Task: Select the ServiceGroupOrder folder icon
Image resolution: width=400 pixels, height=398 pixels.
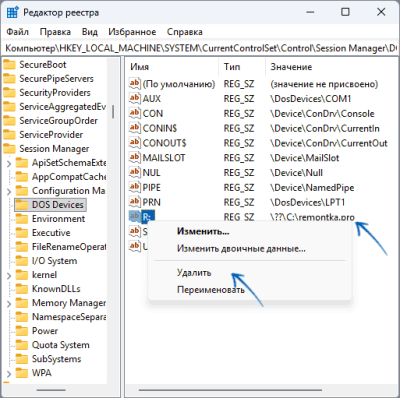Action: click(x=9, y=121)
